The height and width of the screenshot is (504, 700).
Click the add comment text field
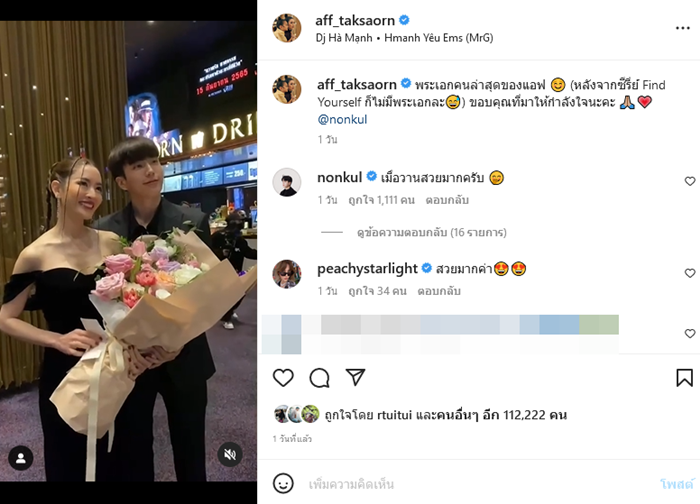pos(478,484)
